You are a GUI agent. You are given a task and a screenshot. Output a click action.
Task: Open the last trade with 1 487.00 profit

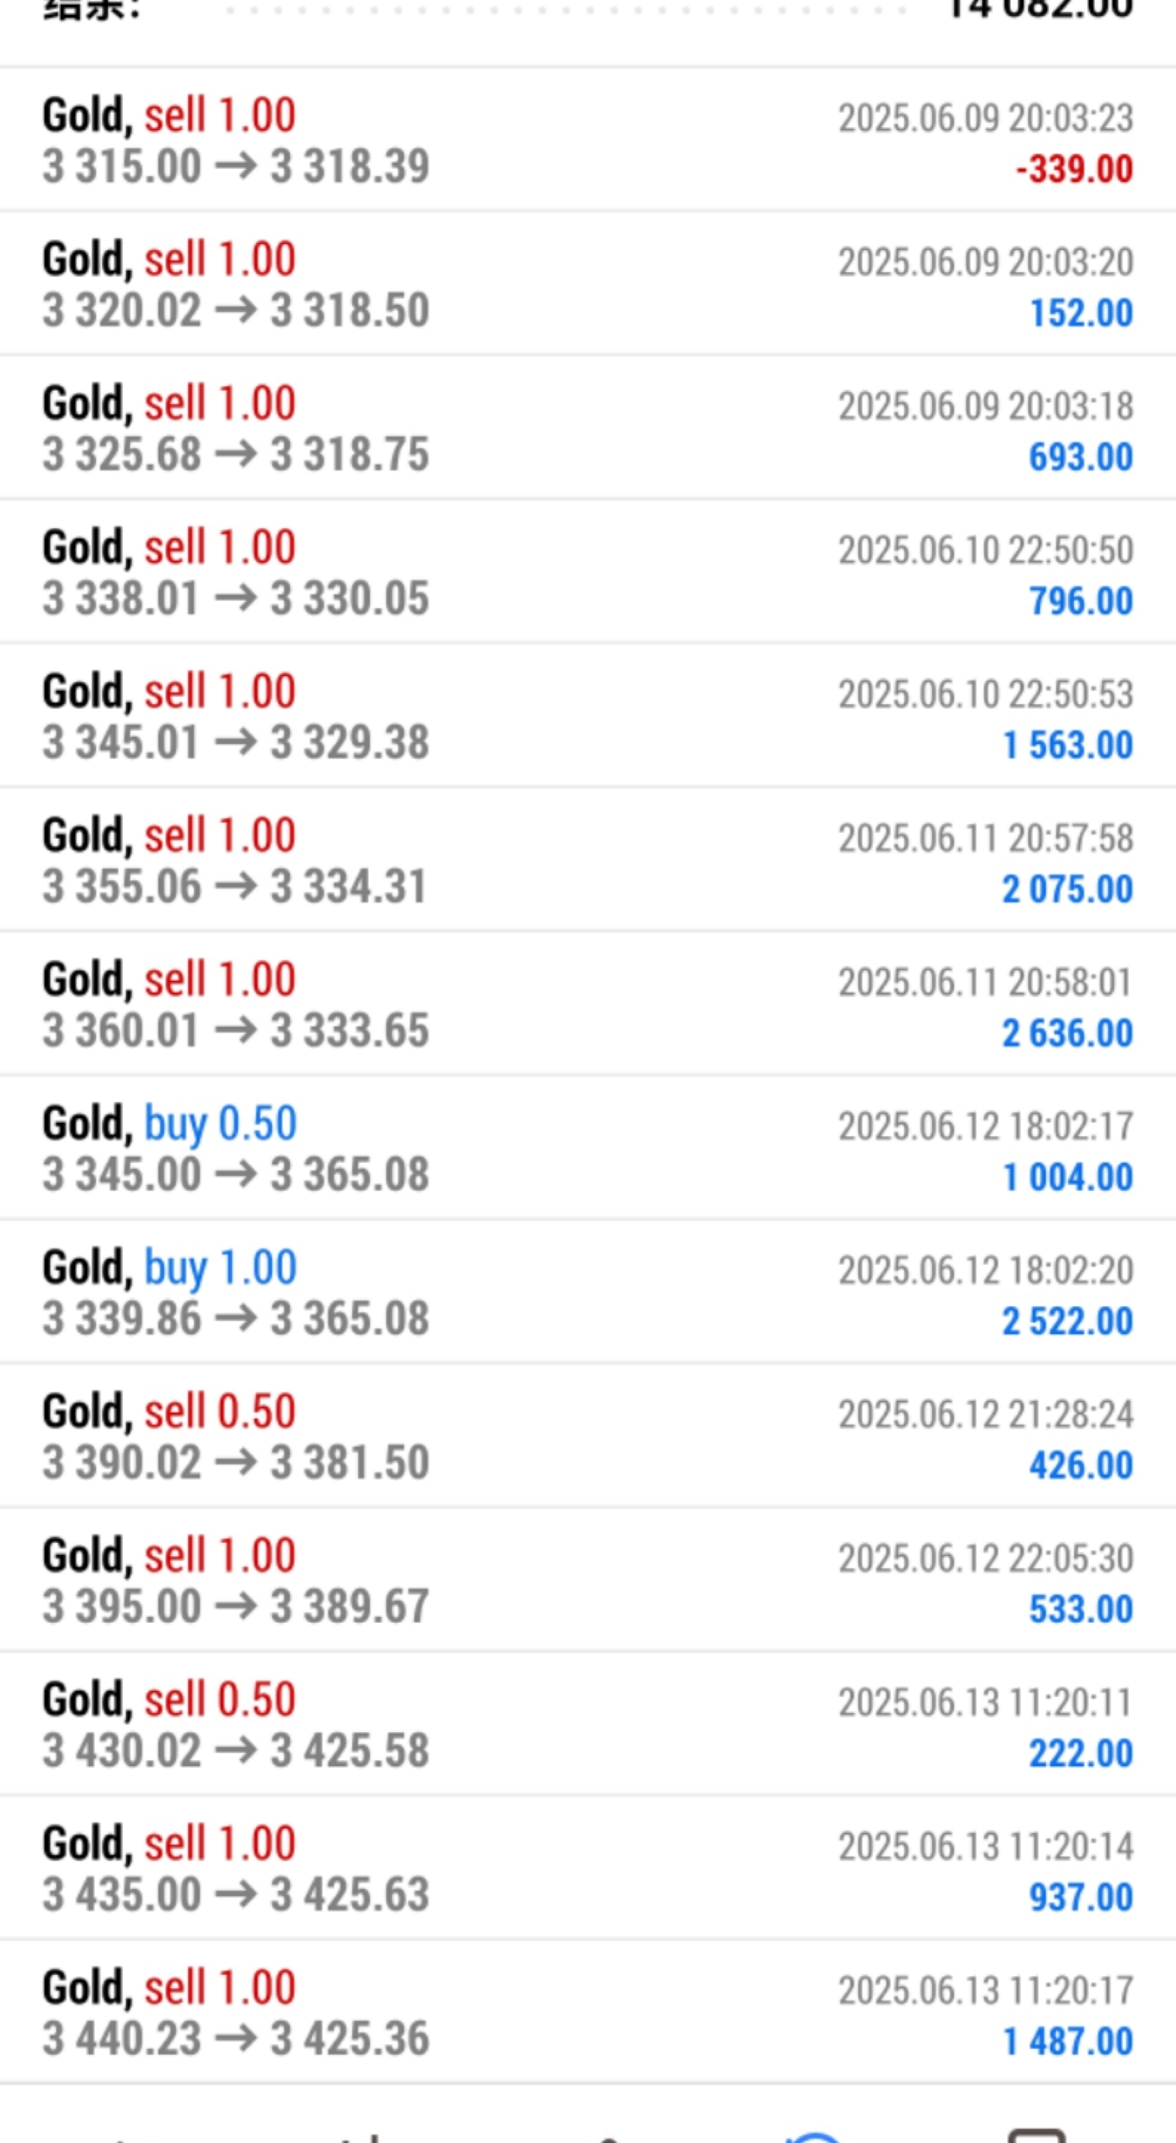click(x=587, y=2013)
